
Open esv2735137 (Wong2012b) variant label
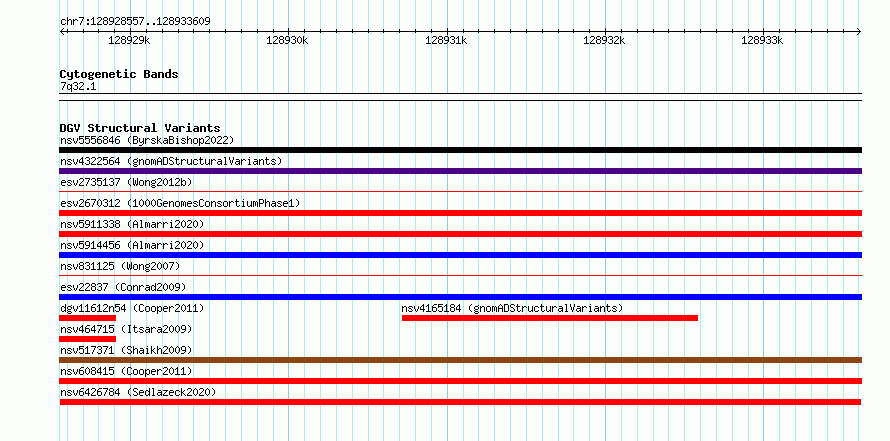pos(126,182)
